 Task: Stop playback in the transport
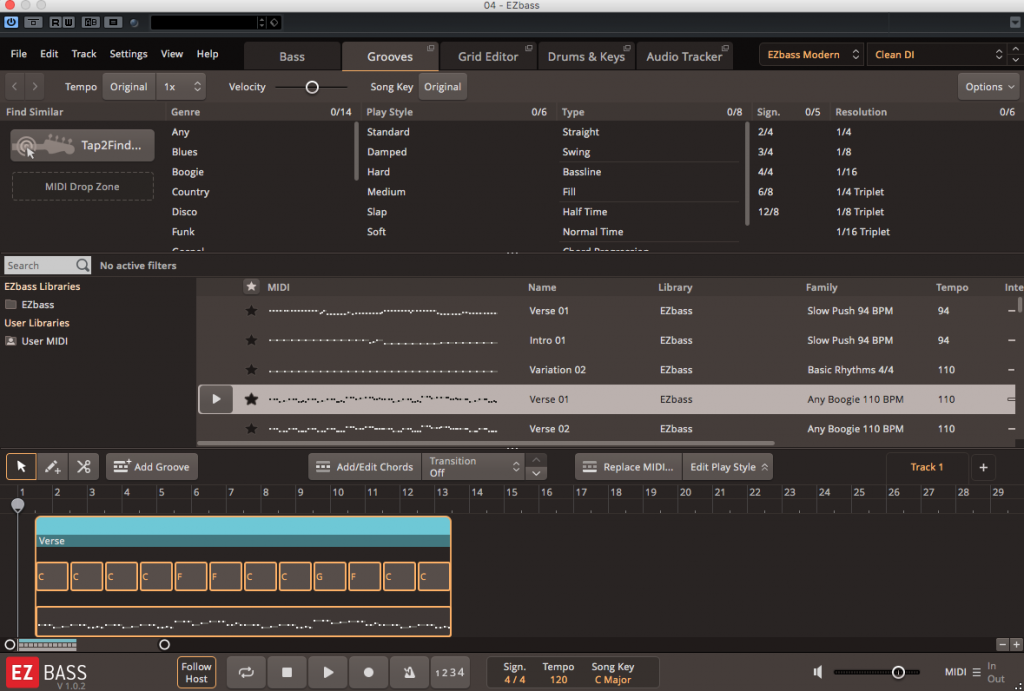point(287,672)
